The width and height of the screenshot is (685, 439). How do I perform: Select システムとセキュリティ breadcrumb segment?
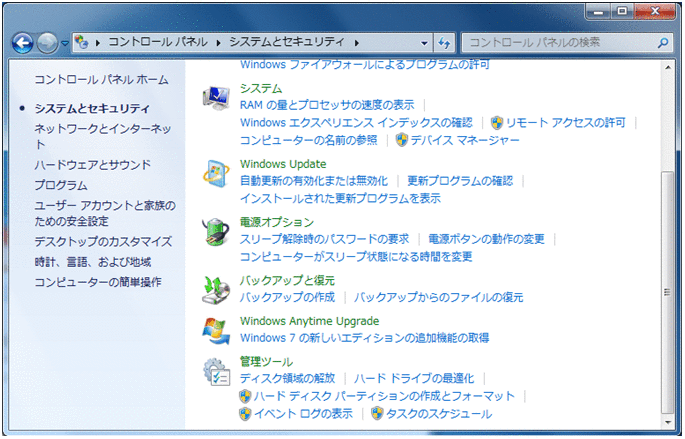coord(287,42)
